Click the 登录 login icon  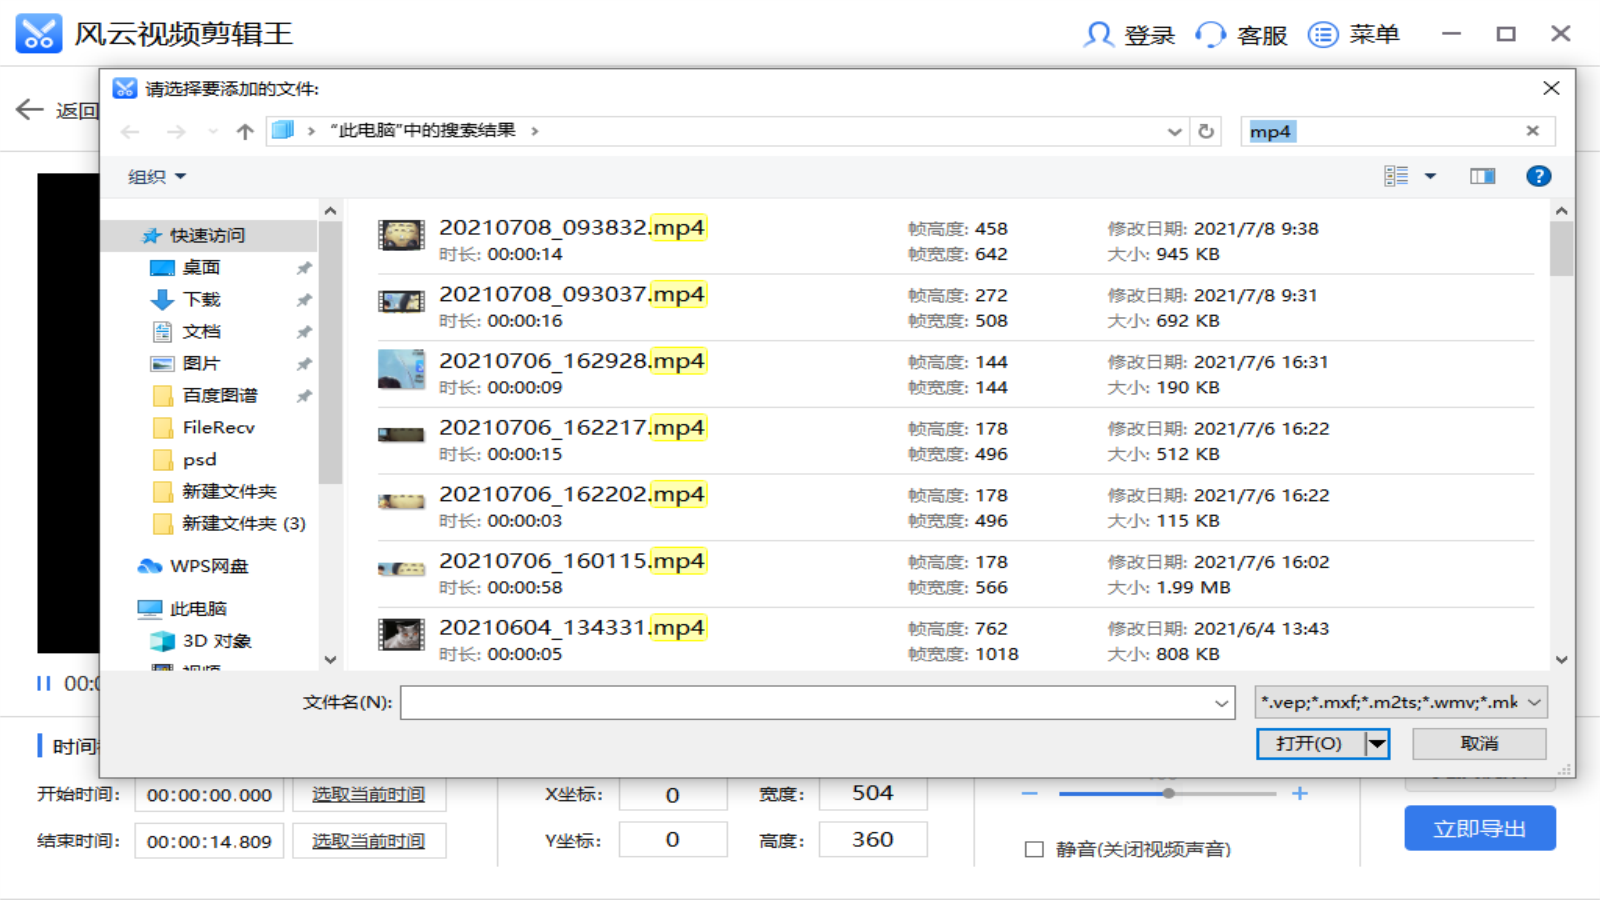coord(1098,35)
